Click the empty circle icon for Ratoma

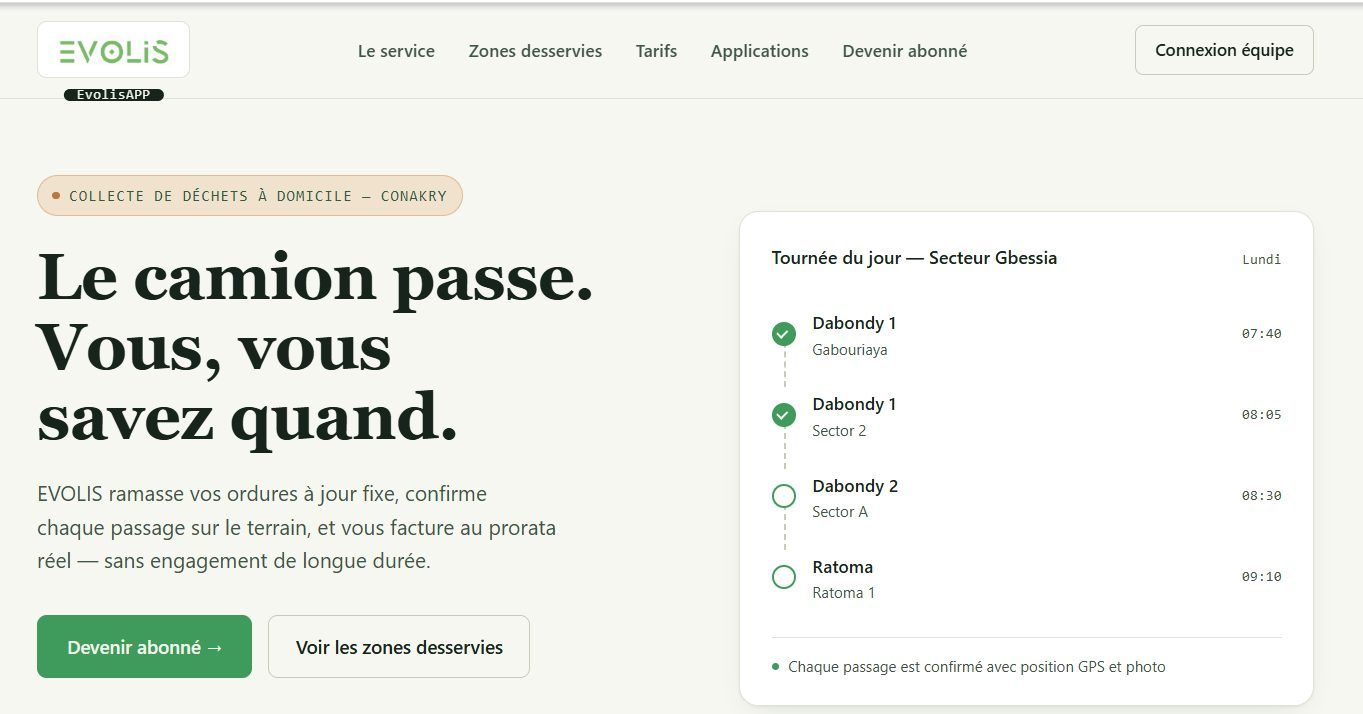click(784, 577)
